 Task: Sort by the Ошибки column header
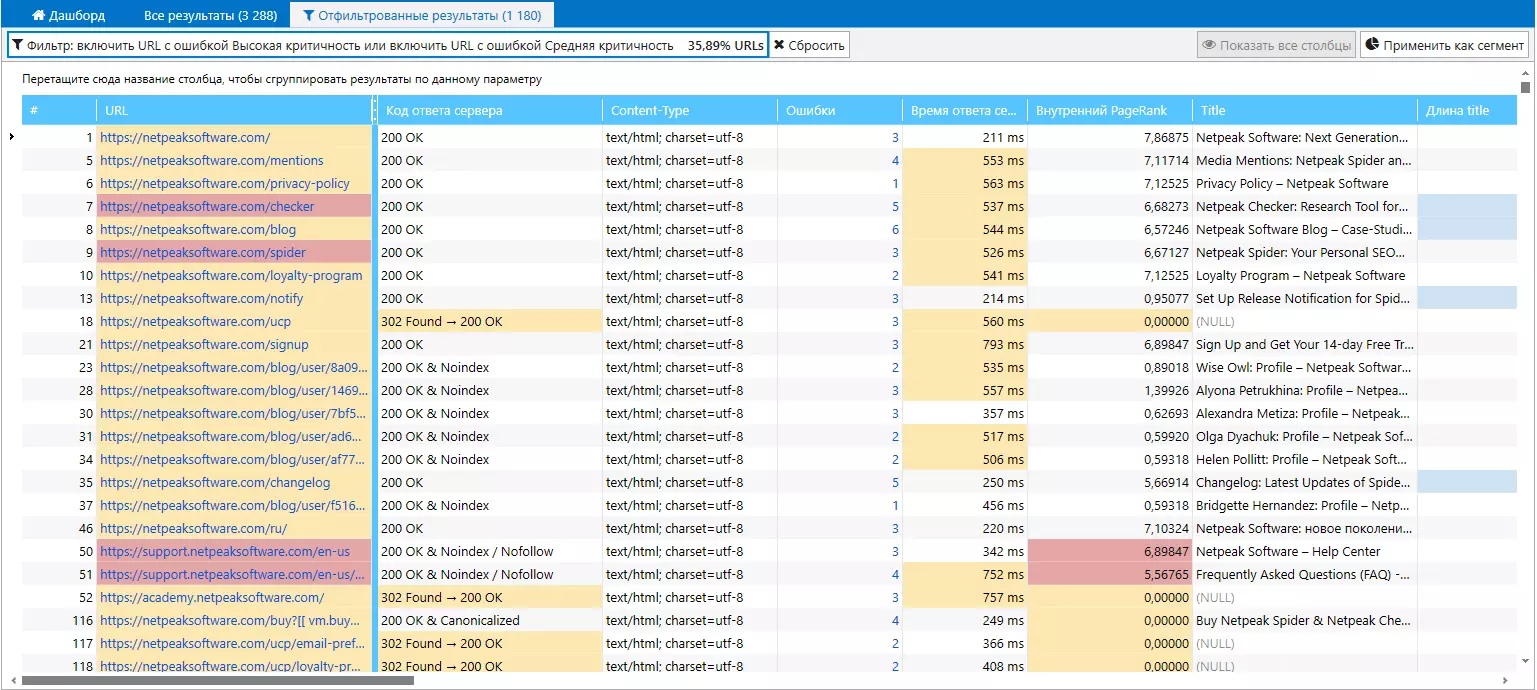(840, 111)
